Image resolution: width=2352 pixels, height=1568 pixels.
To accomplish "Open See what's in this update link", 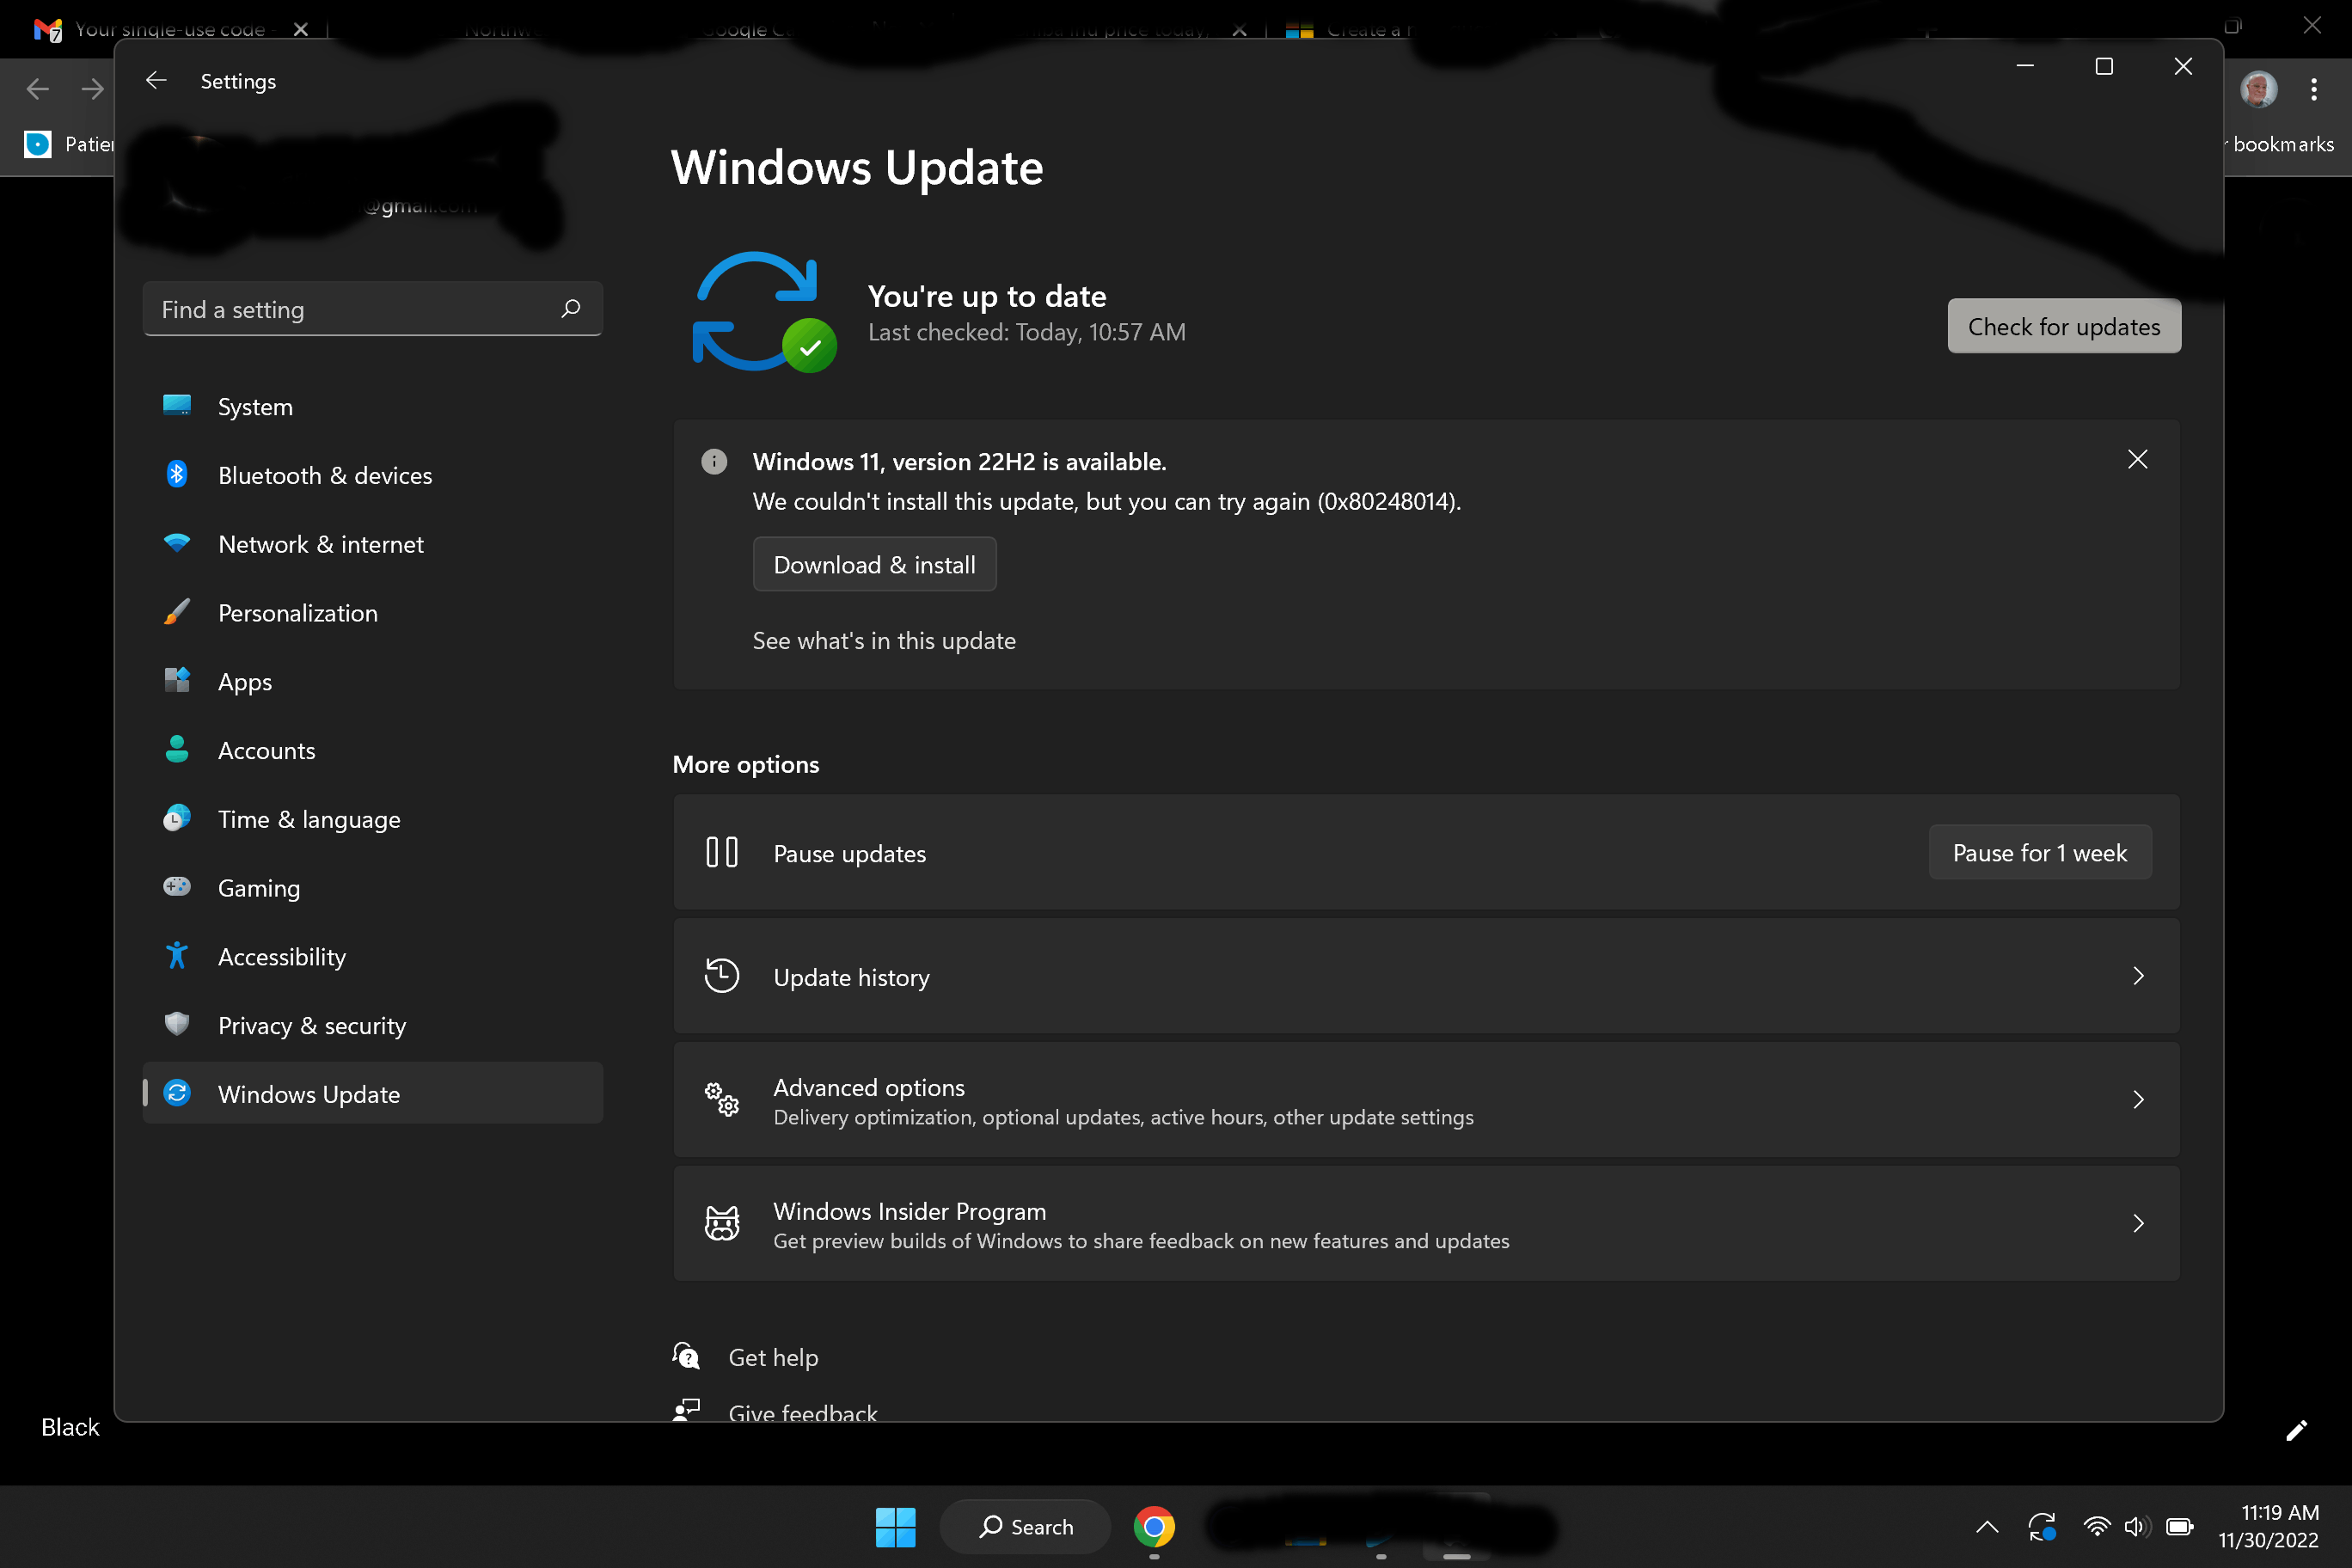I will point(884,641).
